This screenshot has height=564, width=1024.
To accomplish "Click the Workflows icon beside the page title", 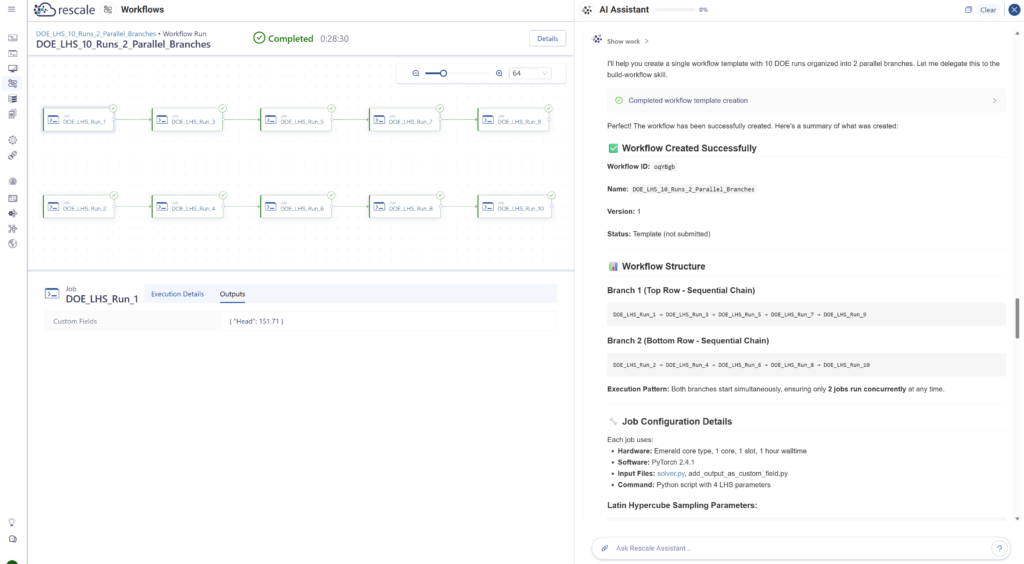I will click(108, 9).
